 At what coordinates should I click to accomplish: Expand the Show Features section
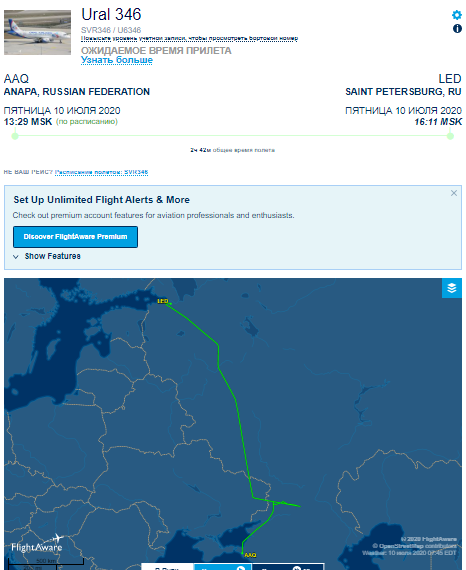[x=52, y=256]
